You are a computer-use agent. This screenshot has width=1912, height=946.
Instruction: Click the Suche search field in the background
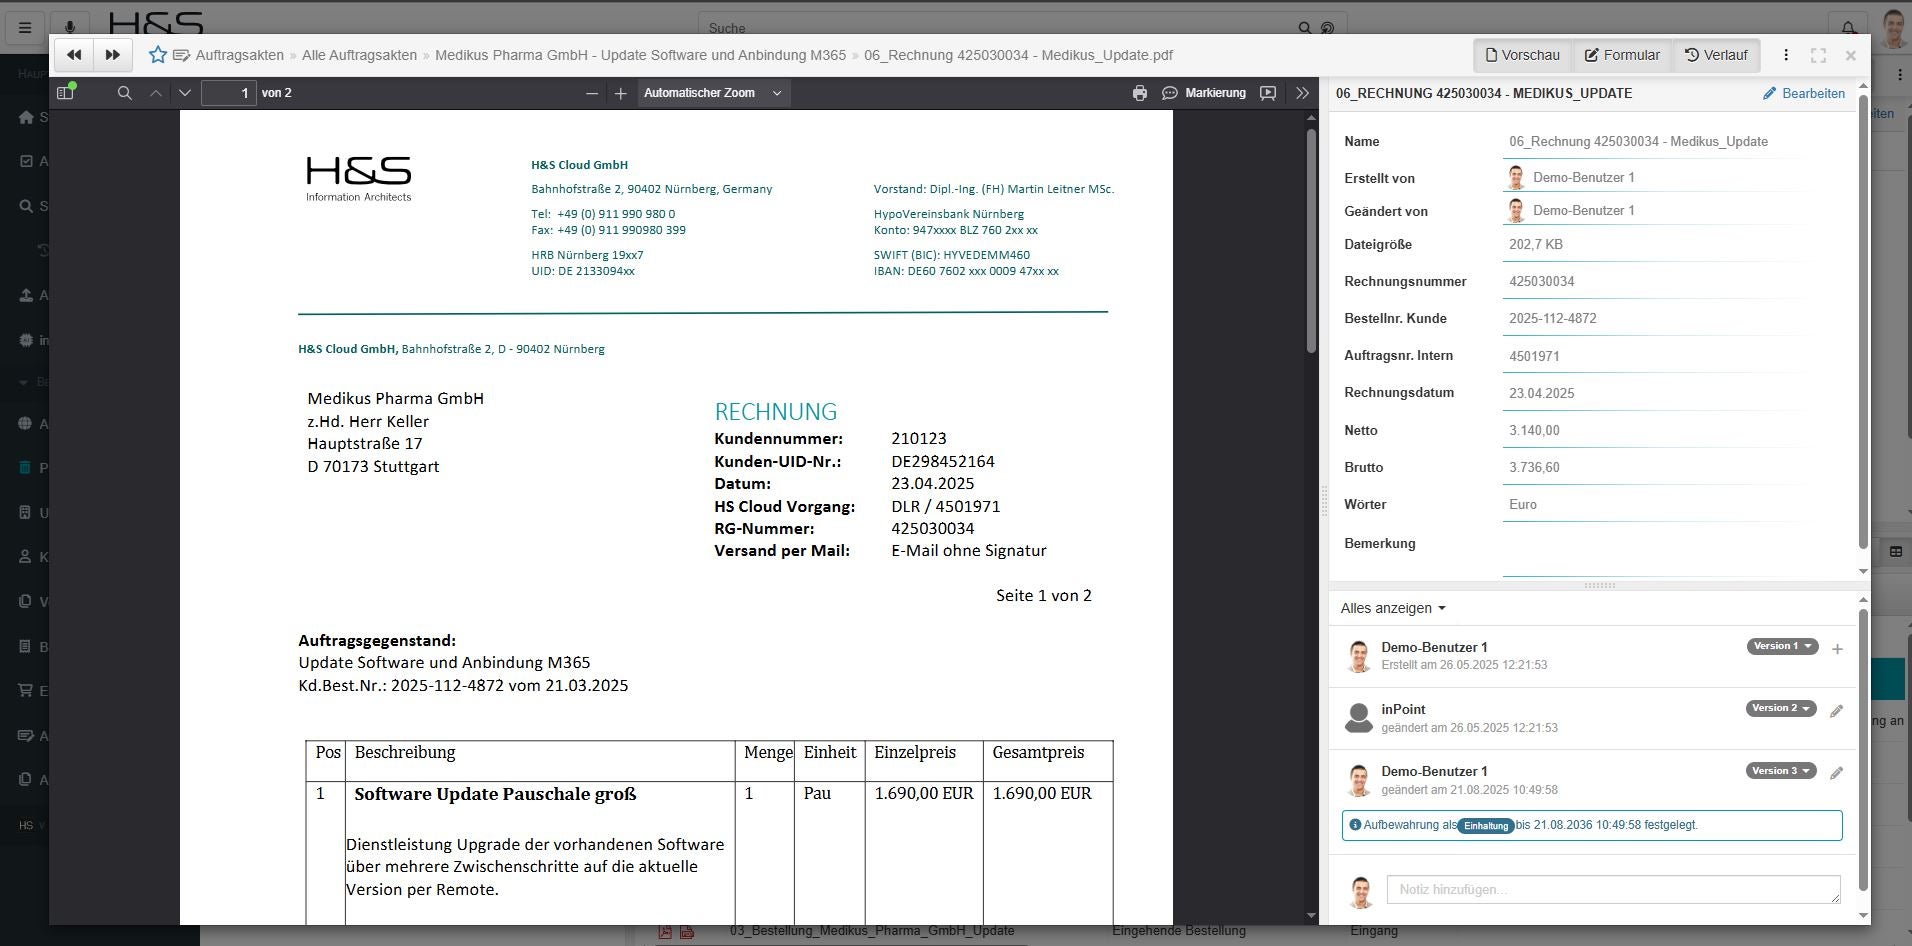pyautogui.click(x=1000, y=28)
